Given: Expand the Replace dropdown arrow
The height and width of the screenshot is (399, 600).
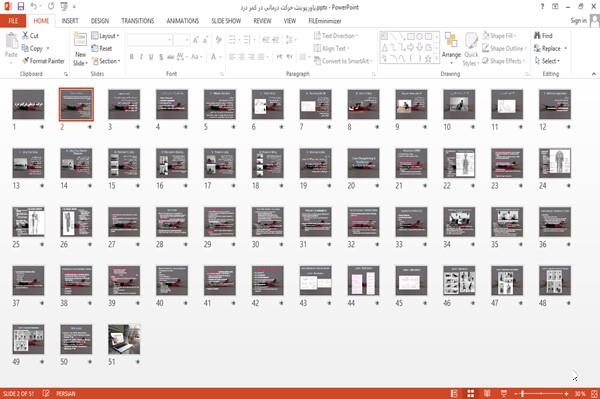Looking at the screenshot, I should click(566, 49).
